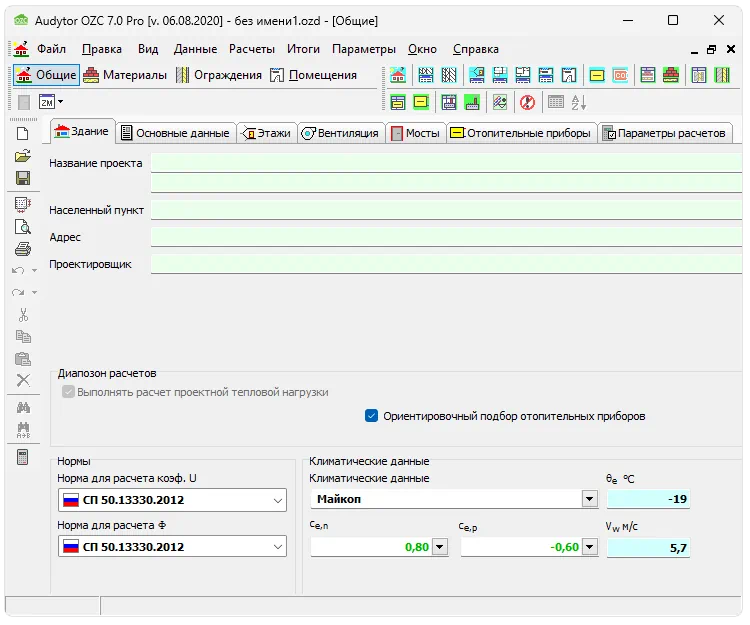Open the Расчеты menu
The height and width of the screenshot is (625, 750).
[x=252, y=49]
